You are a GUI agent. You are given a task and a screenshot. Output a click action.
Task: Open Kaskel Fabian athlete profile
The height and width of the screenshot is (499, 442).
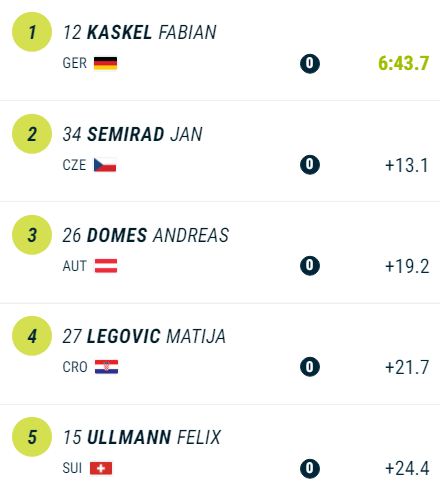[140, 32]
